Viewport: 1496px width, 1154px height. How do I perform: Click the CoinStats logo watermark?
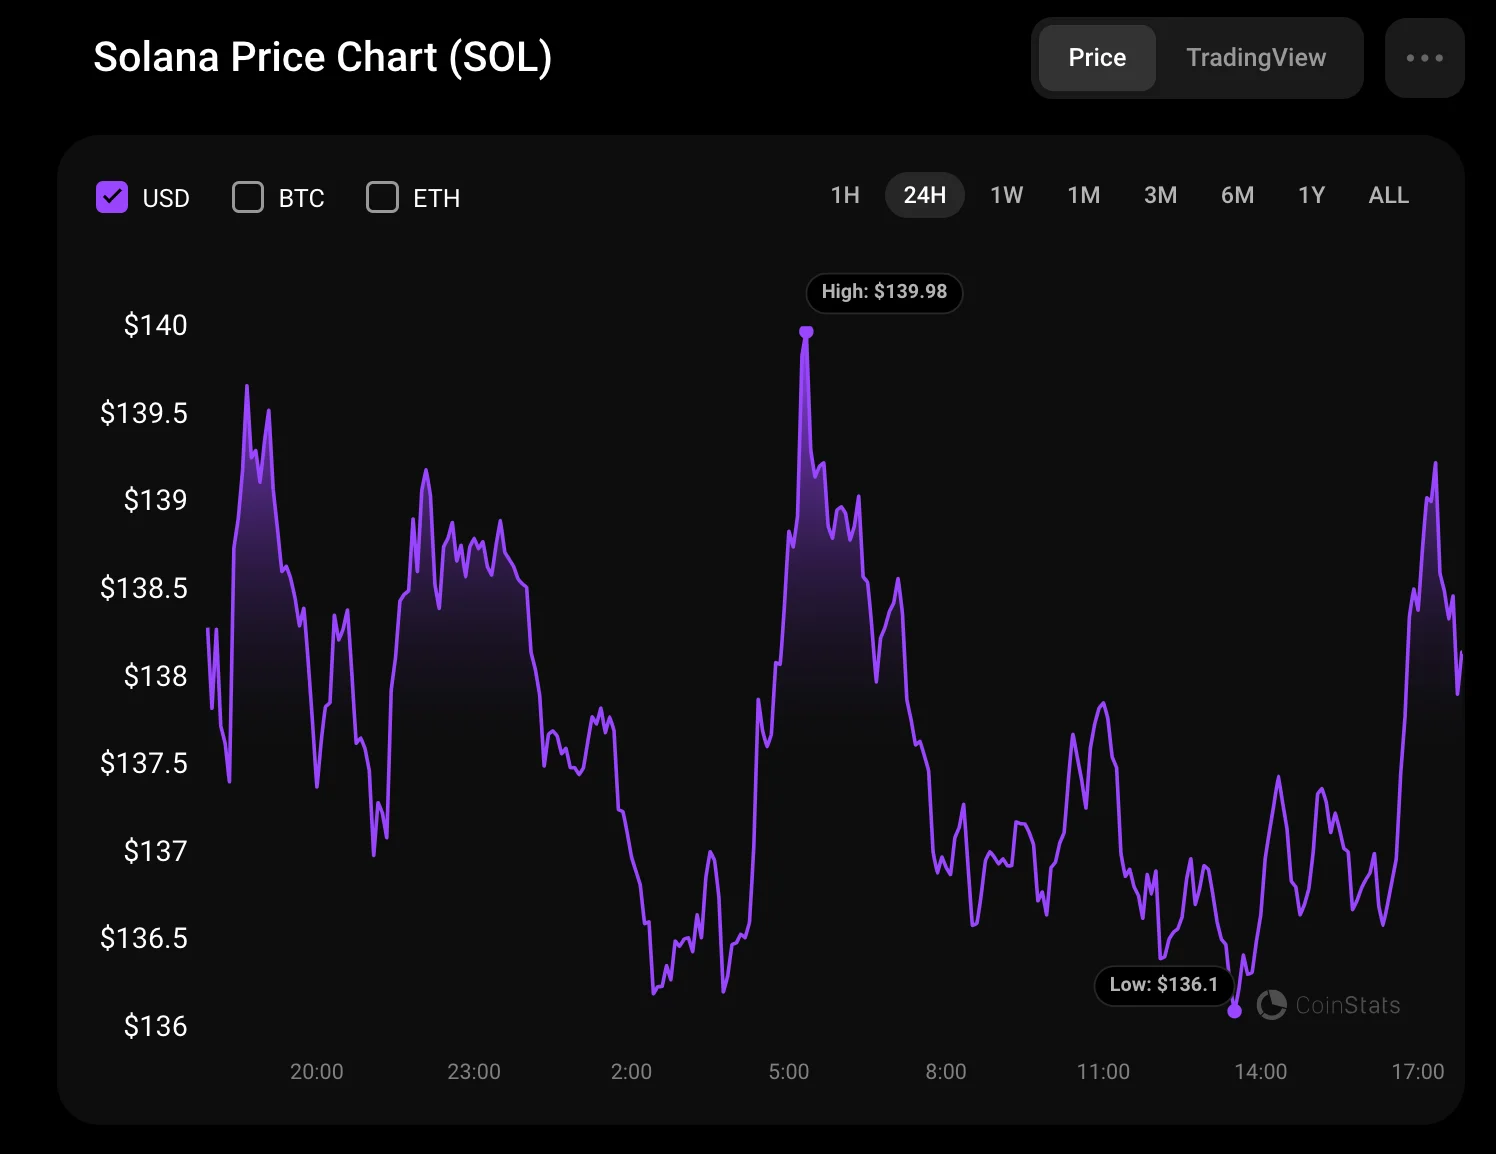(1329, 1005)
